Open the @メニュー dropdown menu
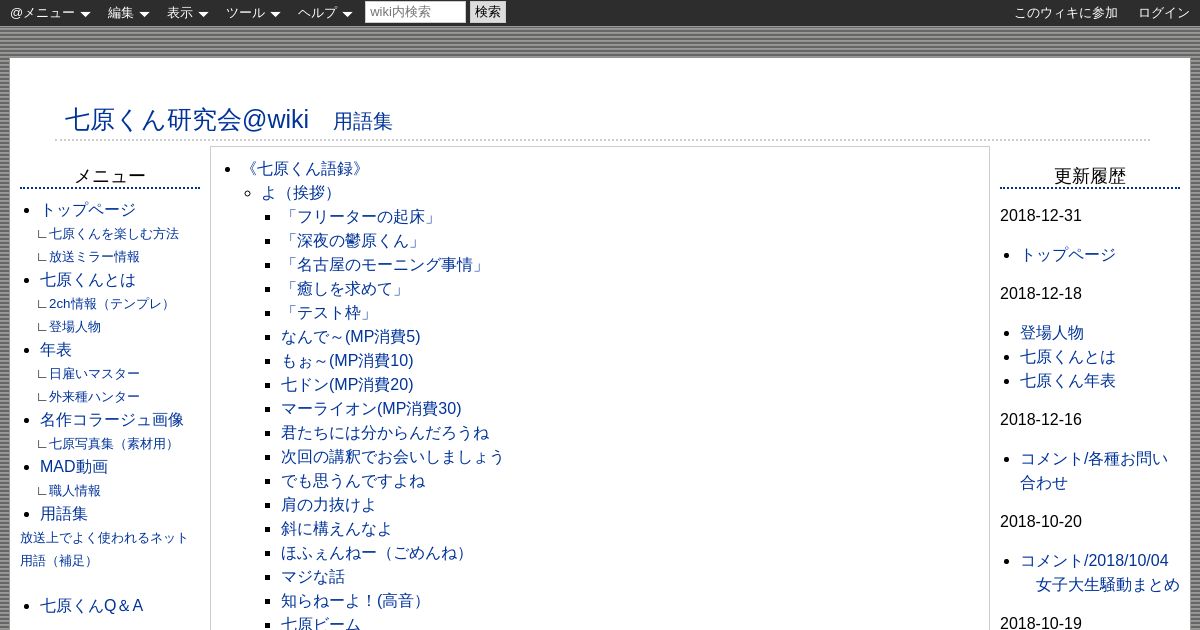The width and height of the screenshot is (1200, 630). coord(50,13)
